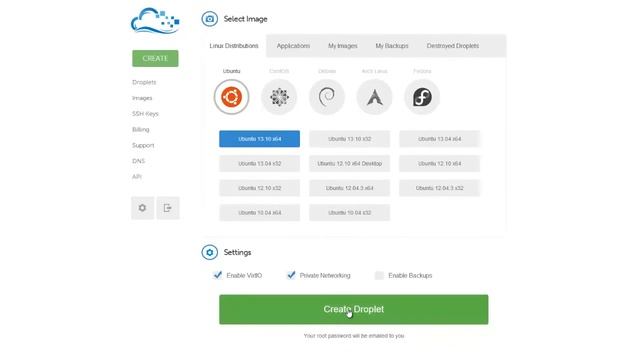640x360 pixels.
Task: Open SSH Keys in the sidebar
Action: pyautogui.click(x=145, y=113)
